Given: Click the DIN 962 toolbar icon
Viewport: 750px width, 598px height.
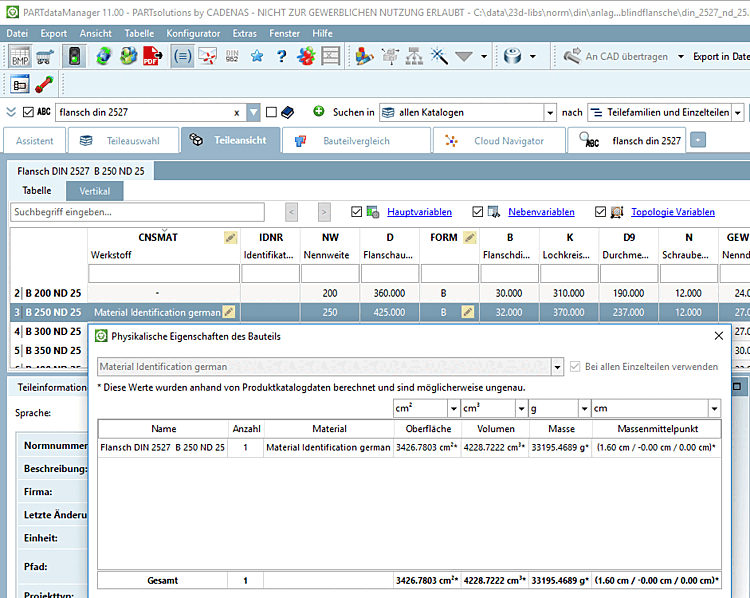Looking at the screenshot, I should coord(232,56).
